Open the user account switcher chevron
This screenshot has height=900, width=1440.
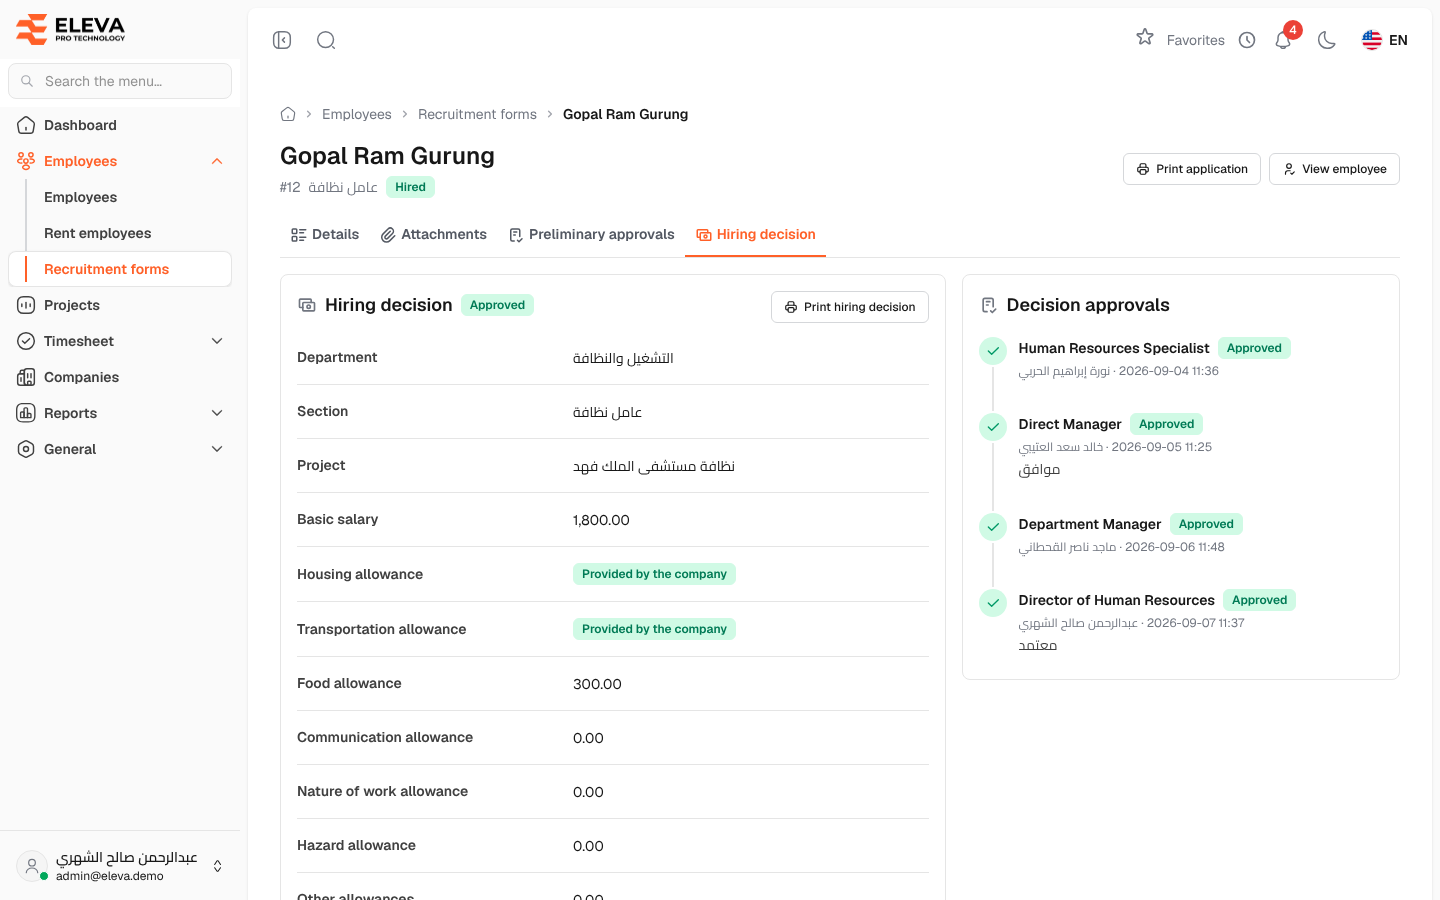(x=218, y=866)
